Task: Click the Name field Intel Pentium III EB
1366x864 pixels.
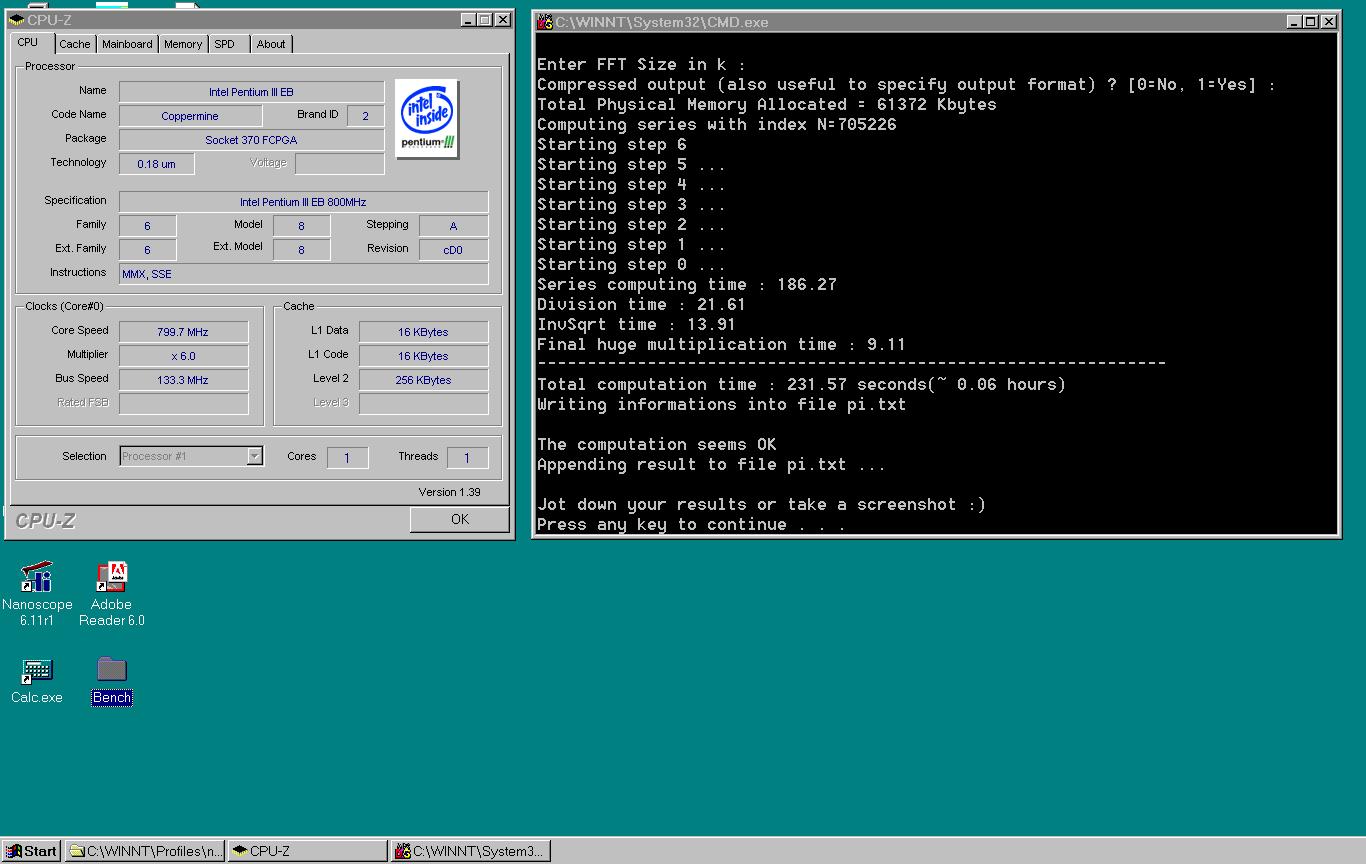Action: point(251,92)
